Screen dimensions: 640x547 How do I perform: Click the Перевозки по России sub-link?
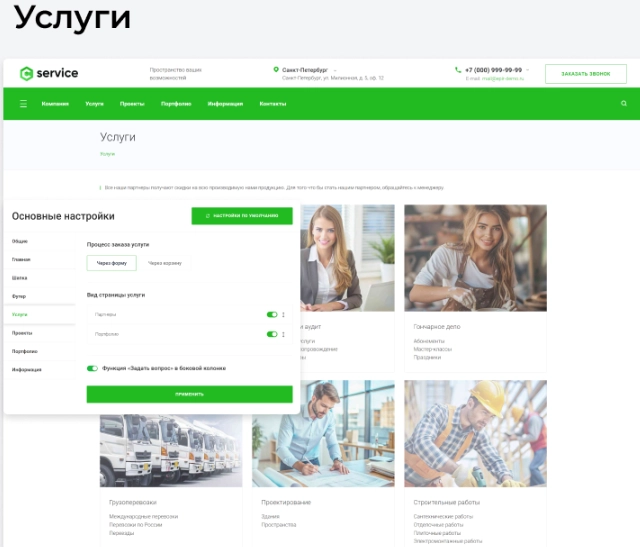[x=136, y=525]
